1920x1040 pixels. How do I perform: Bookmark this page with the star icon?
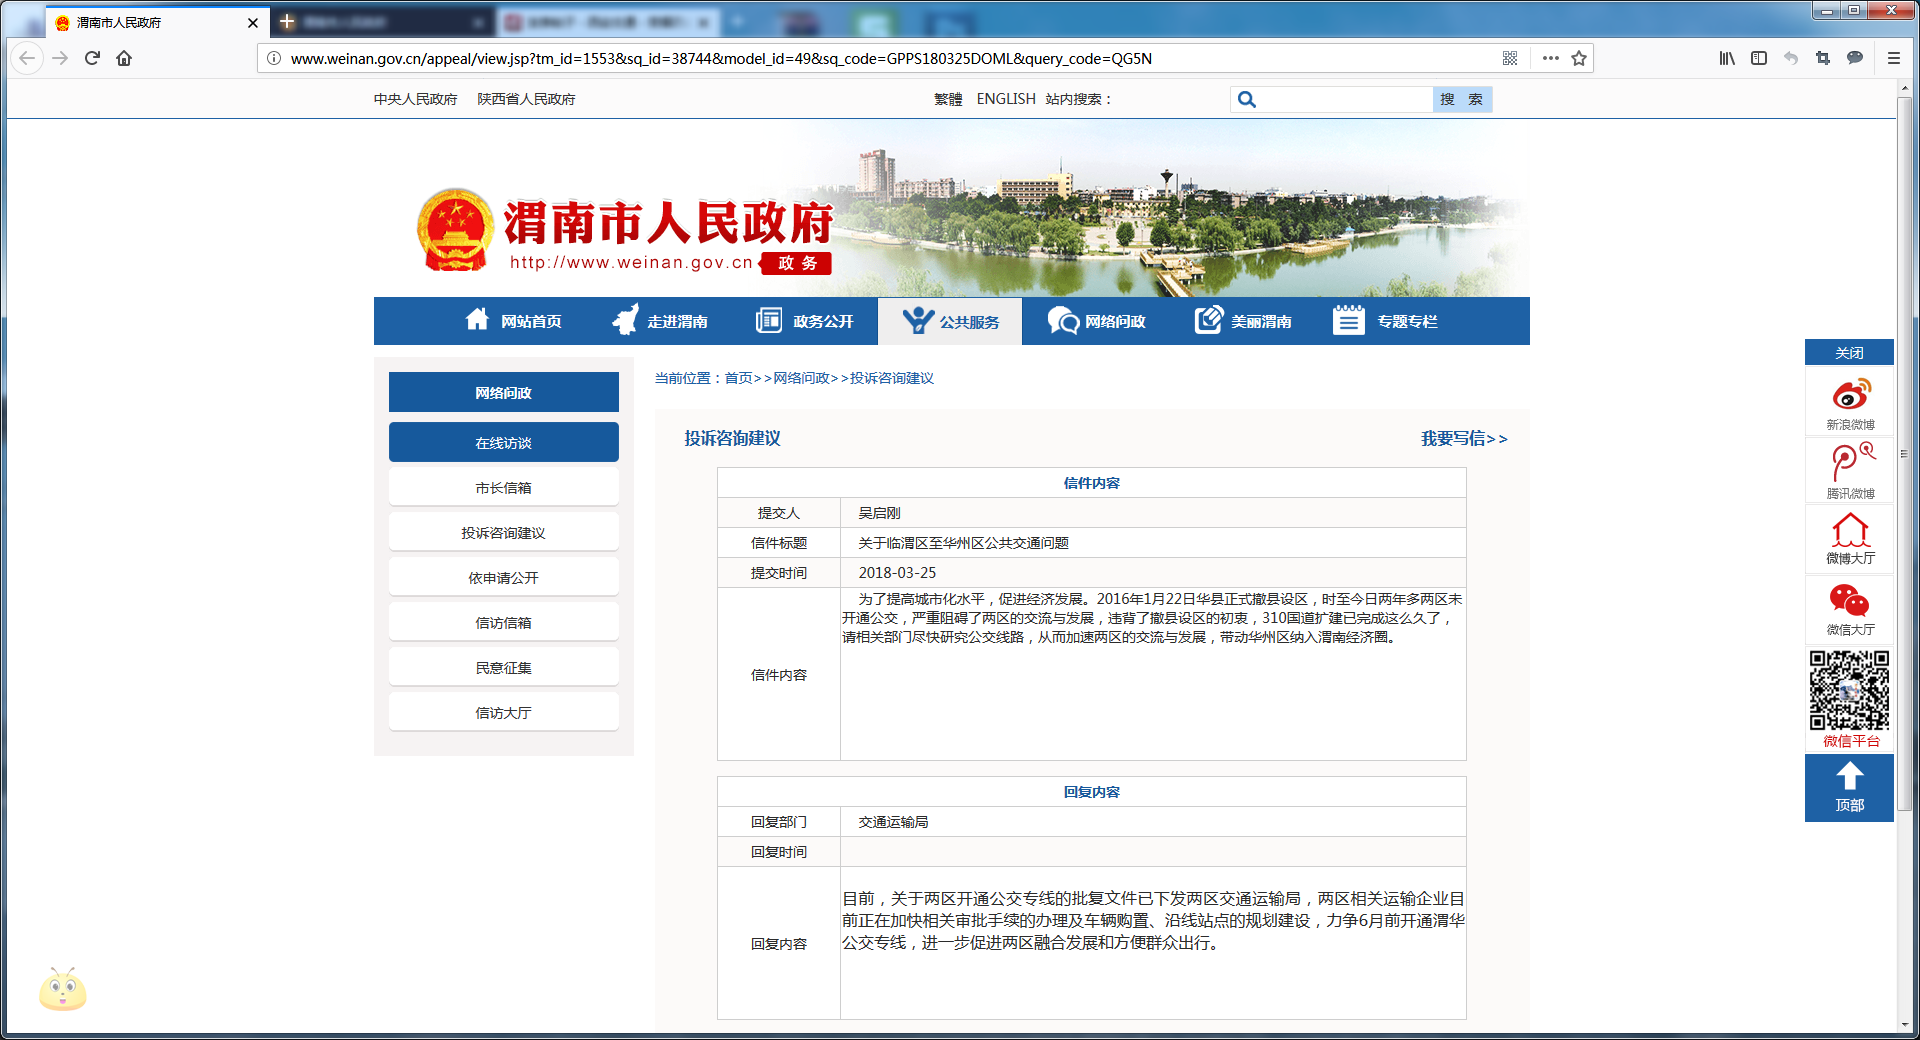[1579, 58]
